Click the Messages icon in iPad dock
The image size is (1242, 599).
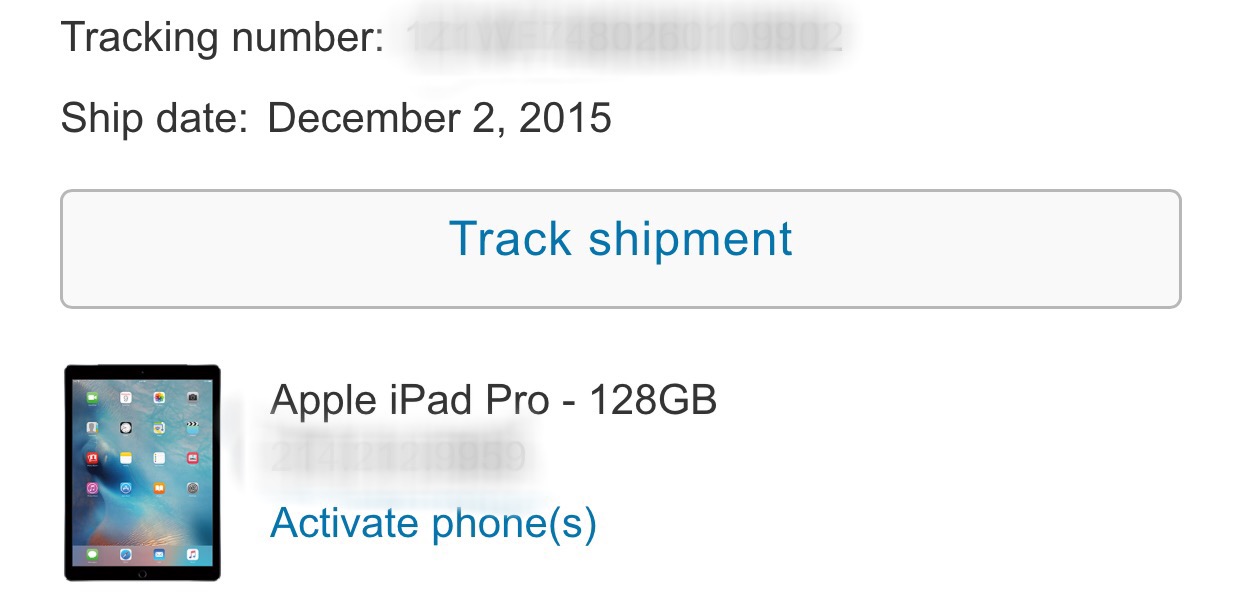pyautogui.click(x=92, y=554)
